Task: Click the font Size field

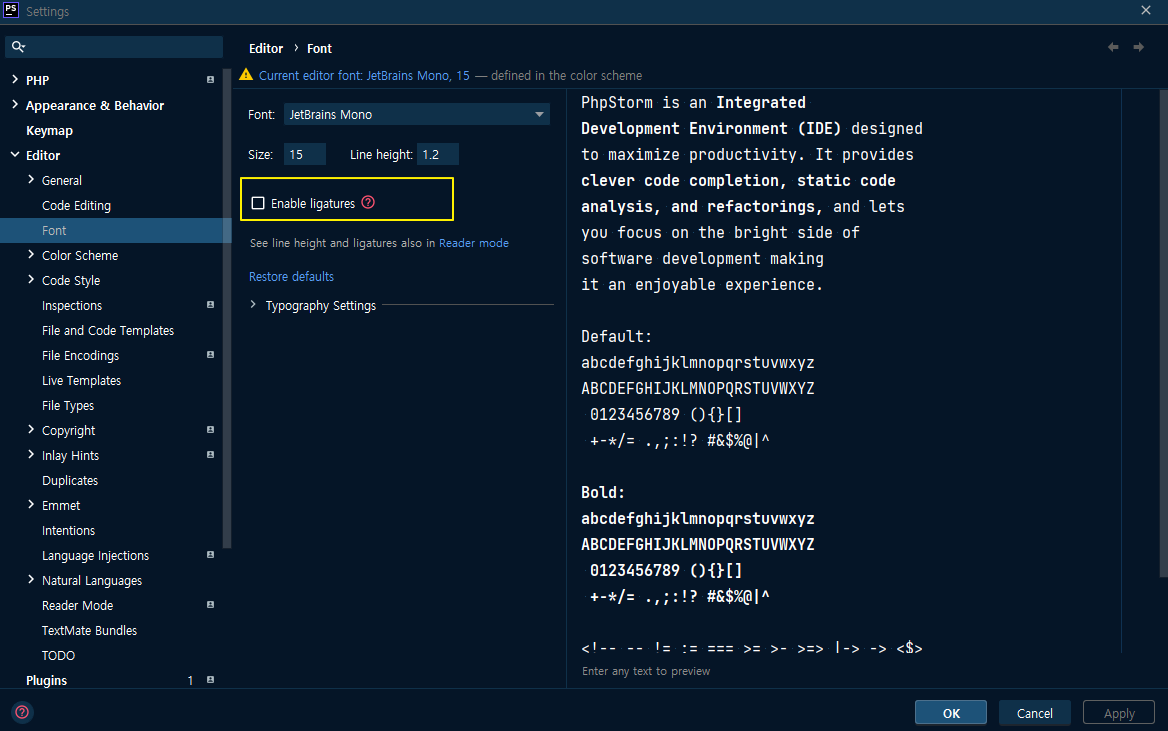Action: (305, 154)
